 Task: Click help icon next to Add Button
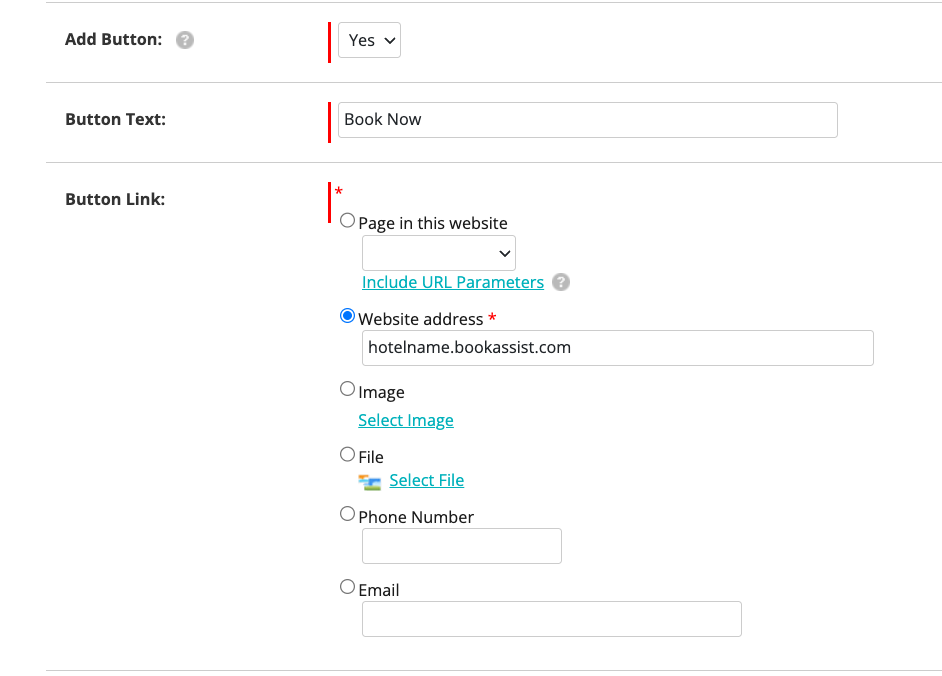[185, 40]
